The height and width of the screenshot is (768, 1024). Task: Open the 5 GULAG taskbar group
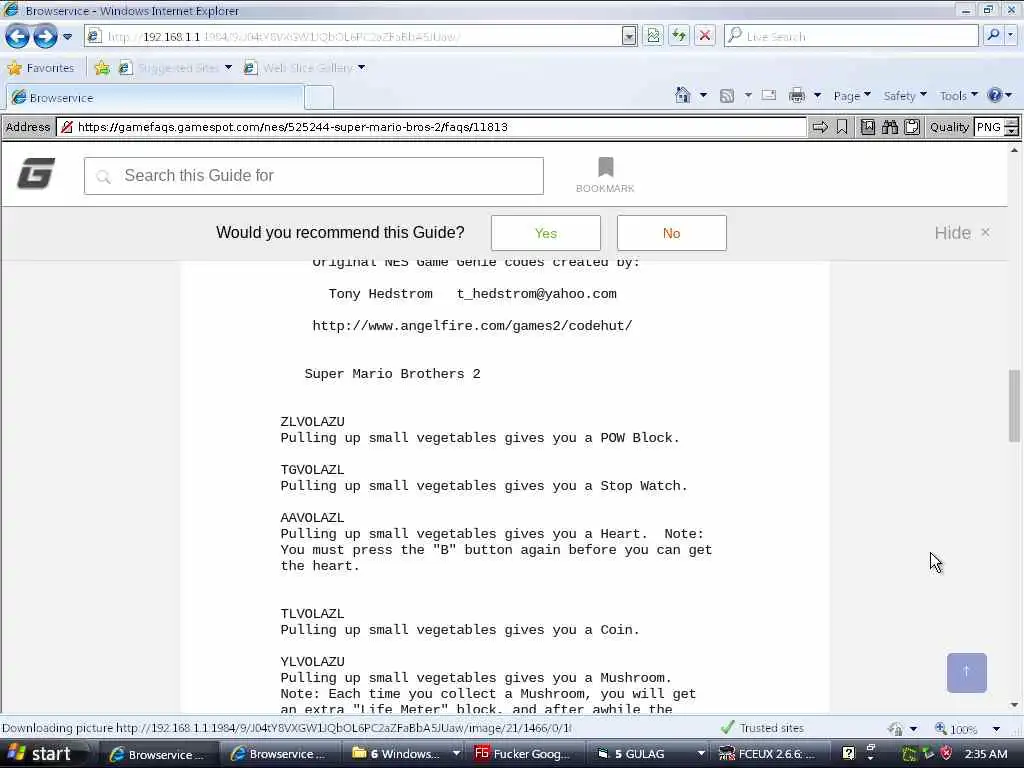click(649, 754)
